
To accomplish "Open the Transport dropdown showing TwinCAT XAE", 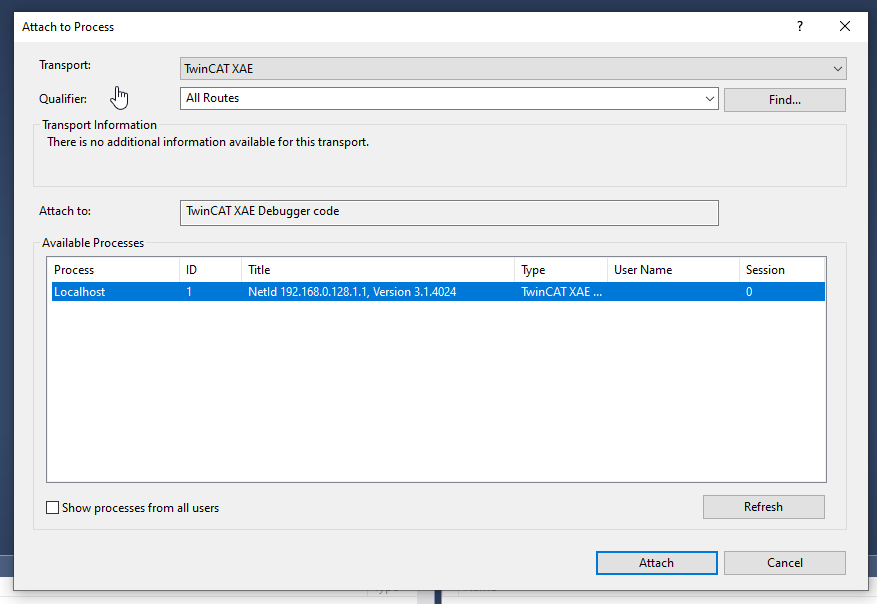I will tap(513, 69).
